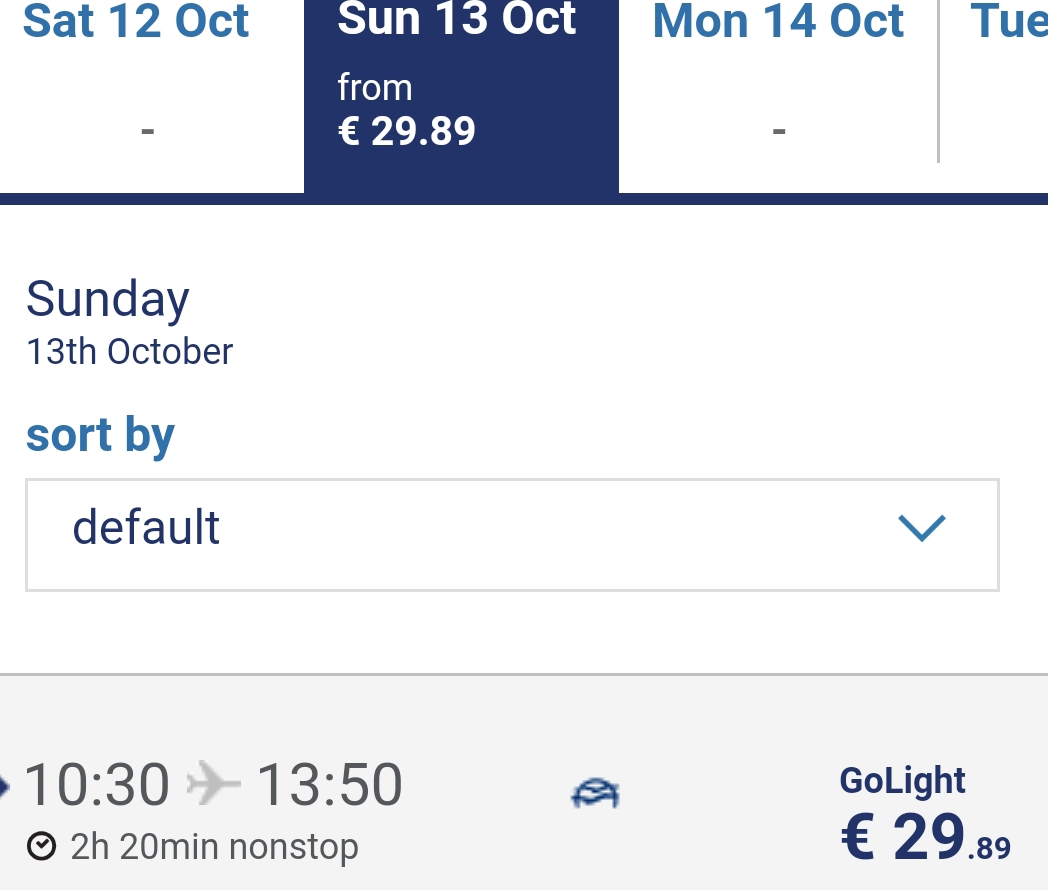Click the from € 29.89 price on Sunday tab
The width and height of the screenshot is (1048, 890).
[x=406, y=110]
